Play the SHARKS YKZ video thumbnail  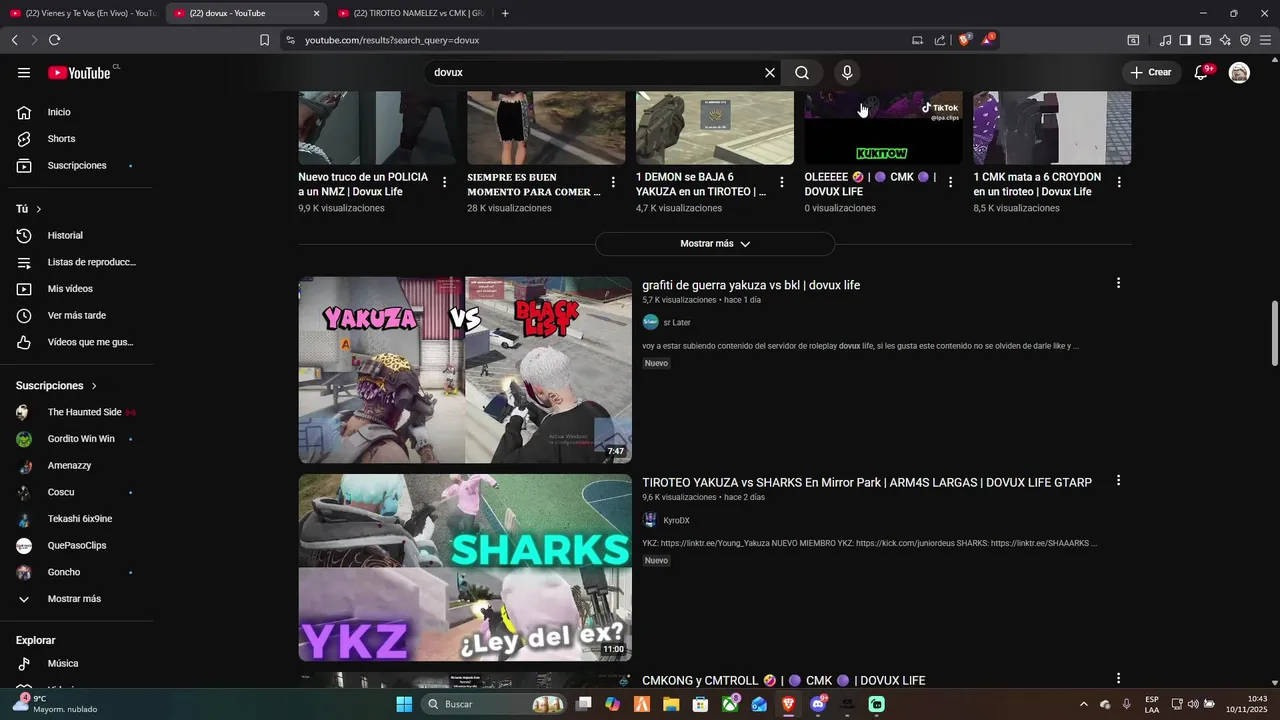pos(465,568)
